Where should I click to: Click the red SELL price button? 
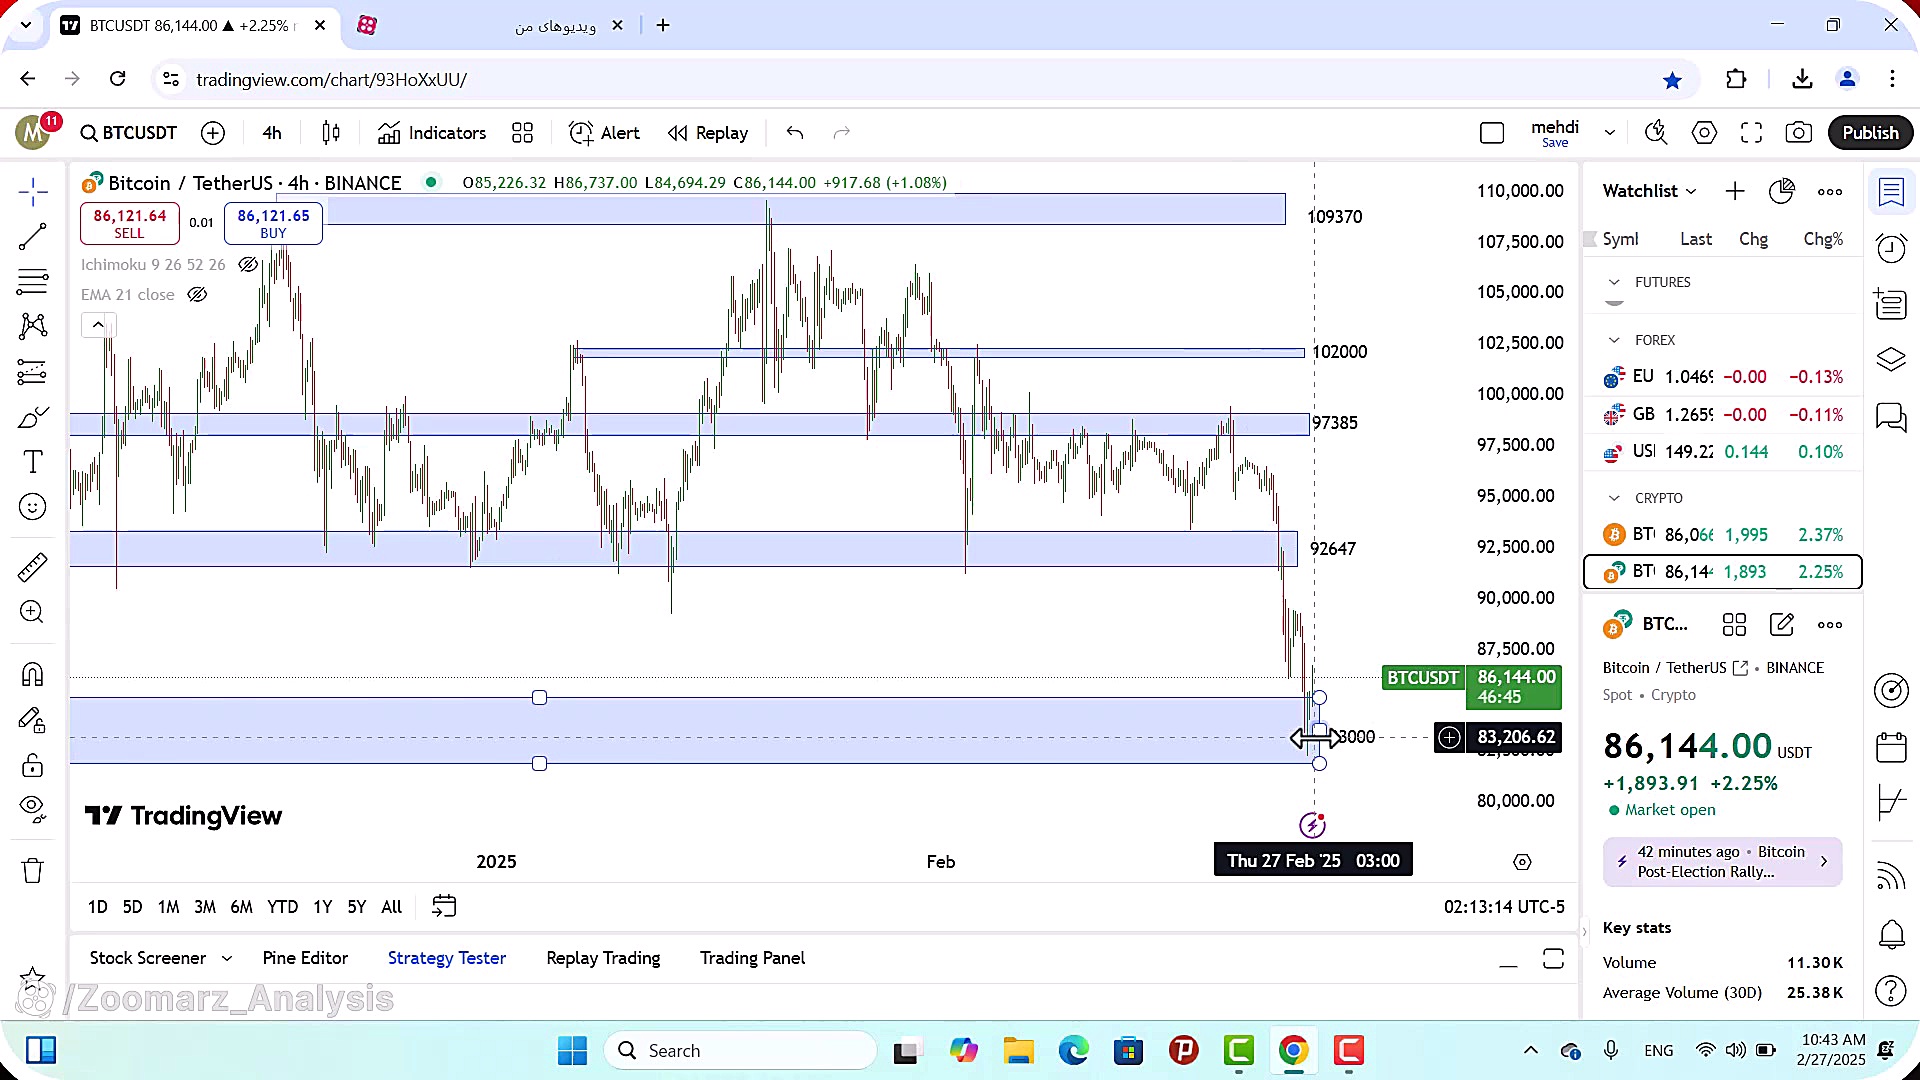pos(130,223)
